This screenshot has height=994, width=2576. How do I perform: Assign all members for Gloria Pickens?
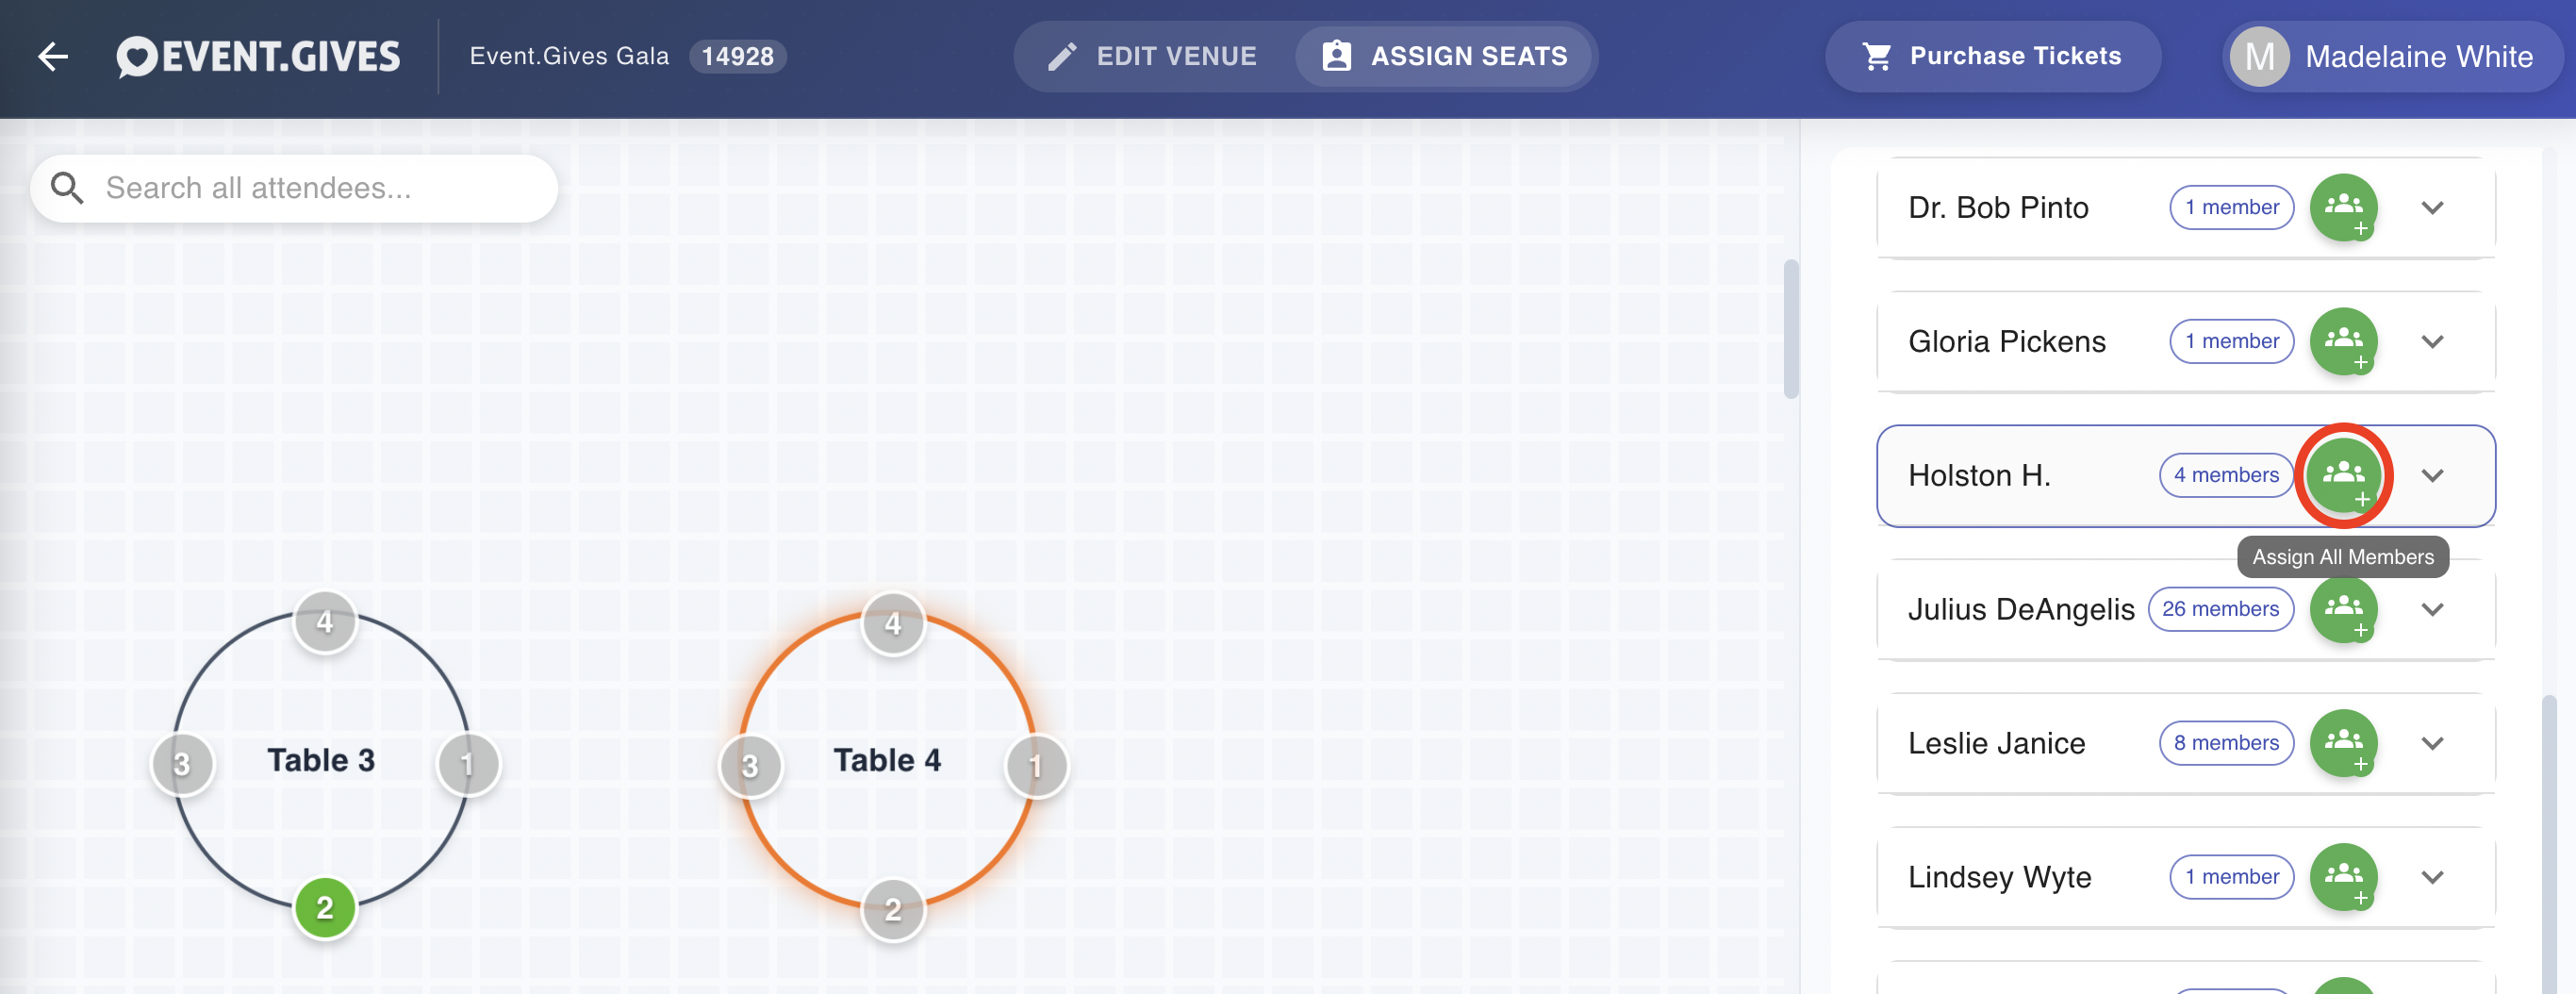tap(2343, 341)
